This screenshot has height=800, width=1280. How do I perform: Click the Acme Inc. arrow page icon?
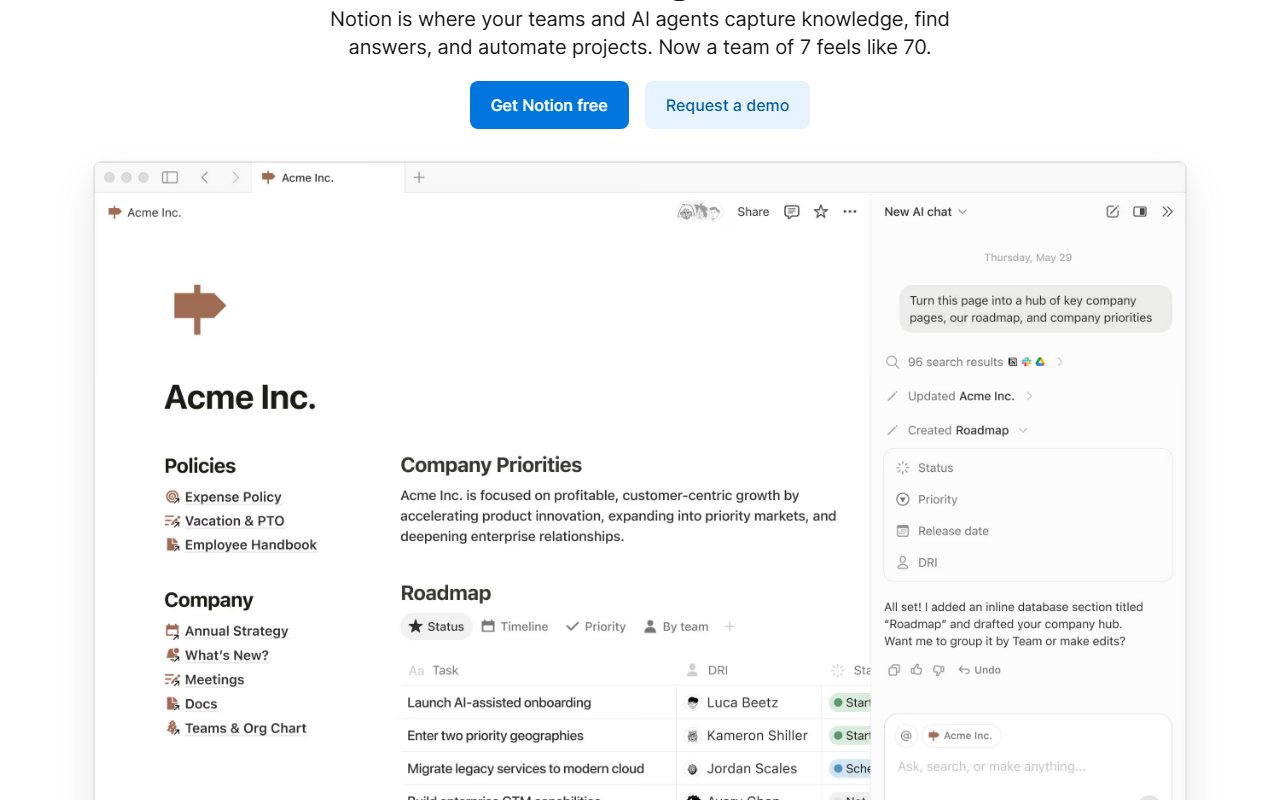point(199,308)
